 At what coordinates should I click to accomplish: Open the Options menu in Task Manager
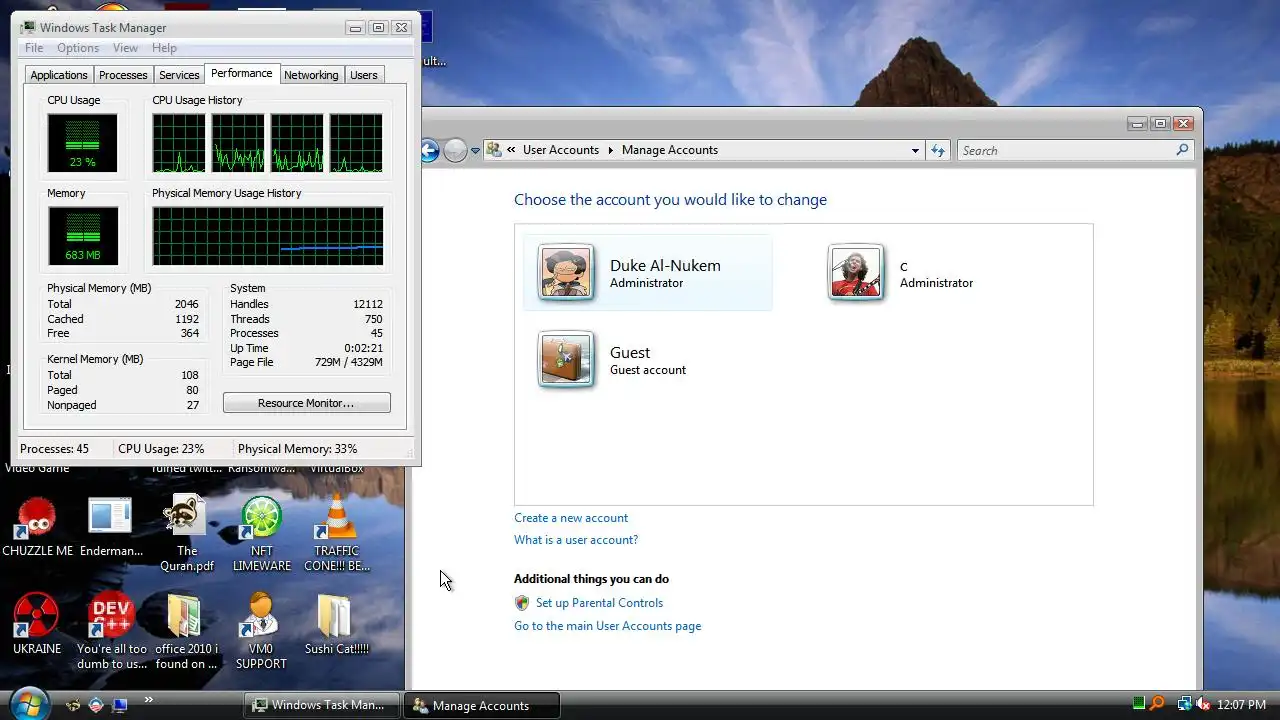click(78, 48)
